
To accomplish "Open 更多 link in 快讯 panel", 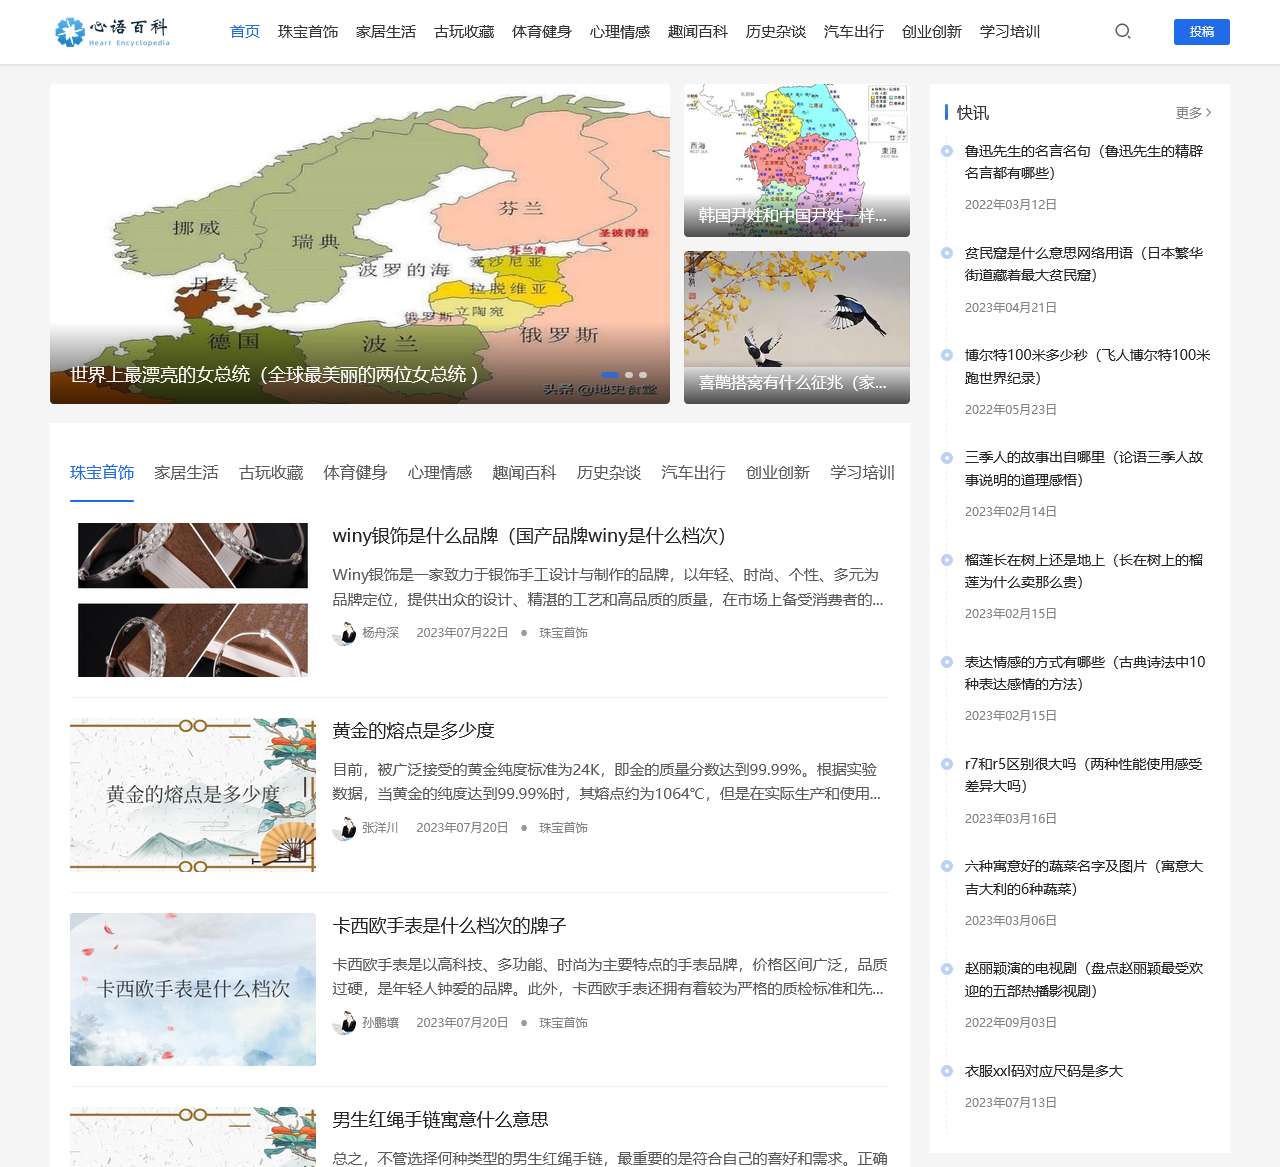I will tap(1194, 113).
